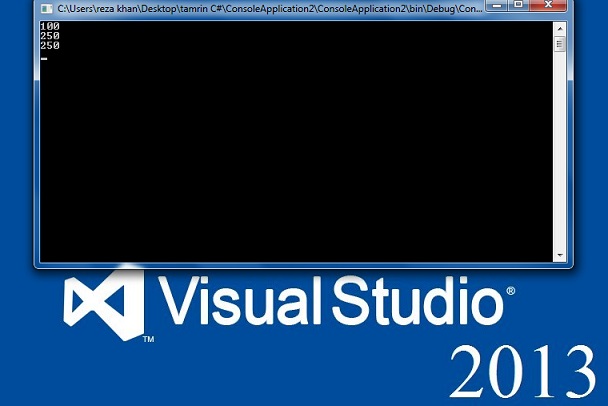This screenshot has height=406, width=608.
Task: Grab the vertical scrollbar thumb in console
Action: click(560, 44)
